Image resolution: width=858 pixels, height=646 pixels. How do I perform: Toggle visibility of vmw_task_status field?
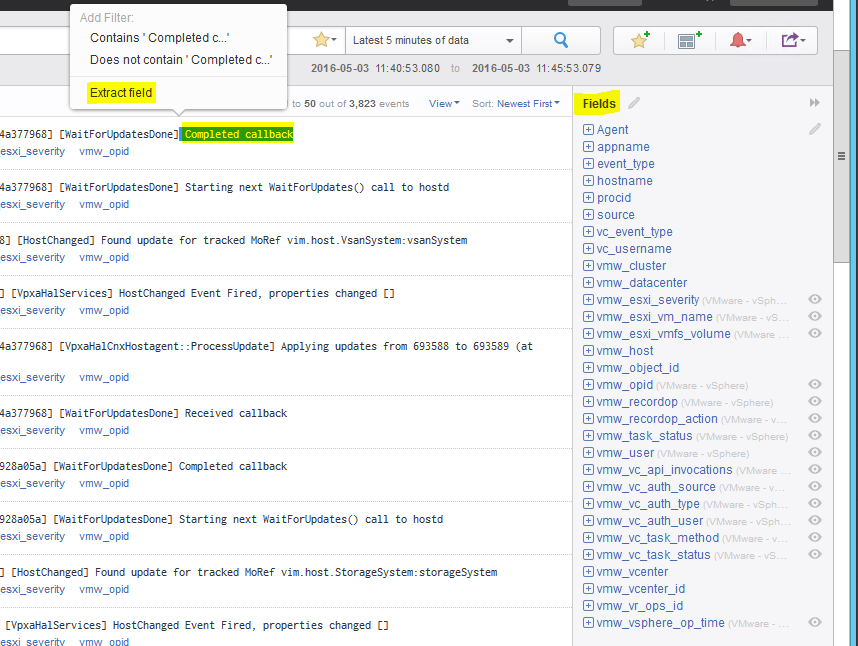[815, 435]
